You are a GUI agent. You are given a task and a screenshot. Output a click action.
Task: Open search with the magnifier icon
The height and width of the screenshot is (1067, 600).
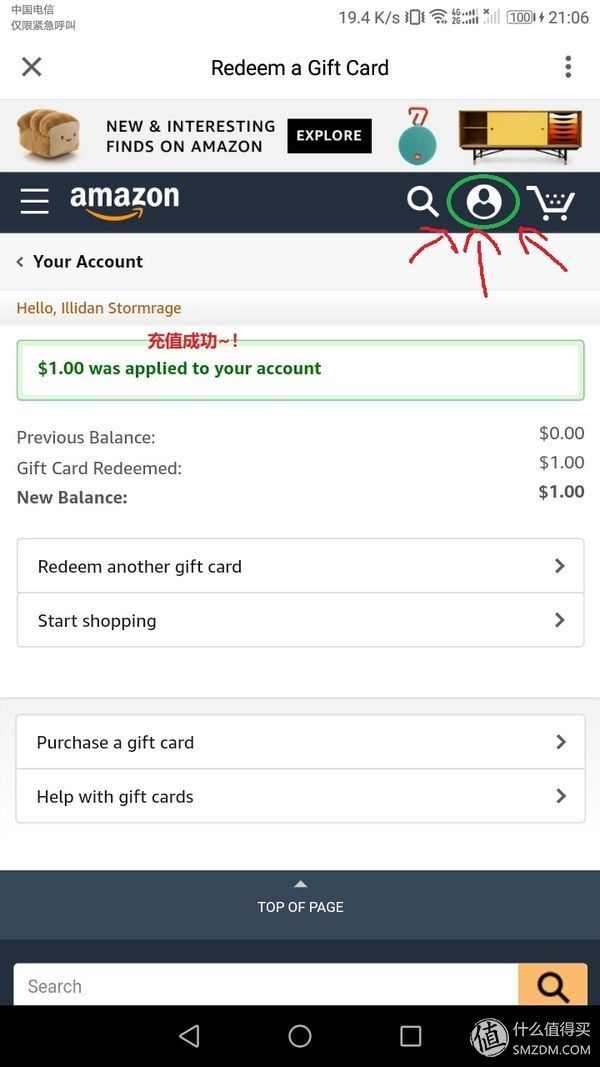click(423, 202)
